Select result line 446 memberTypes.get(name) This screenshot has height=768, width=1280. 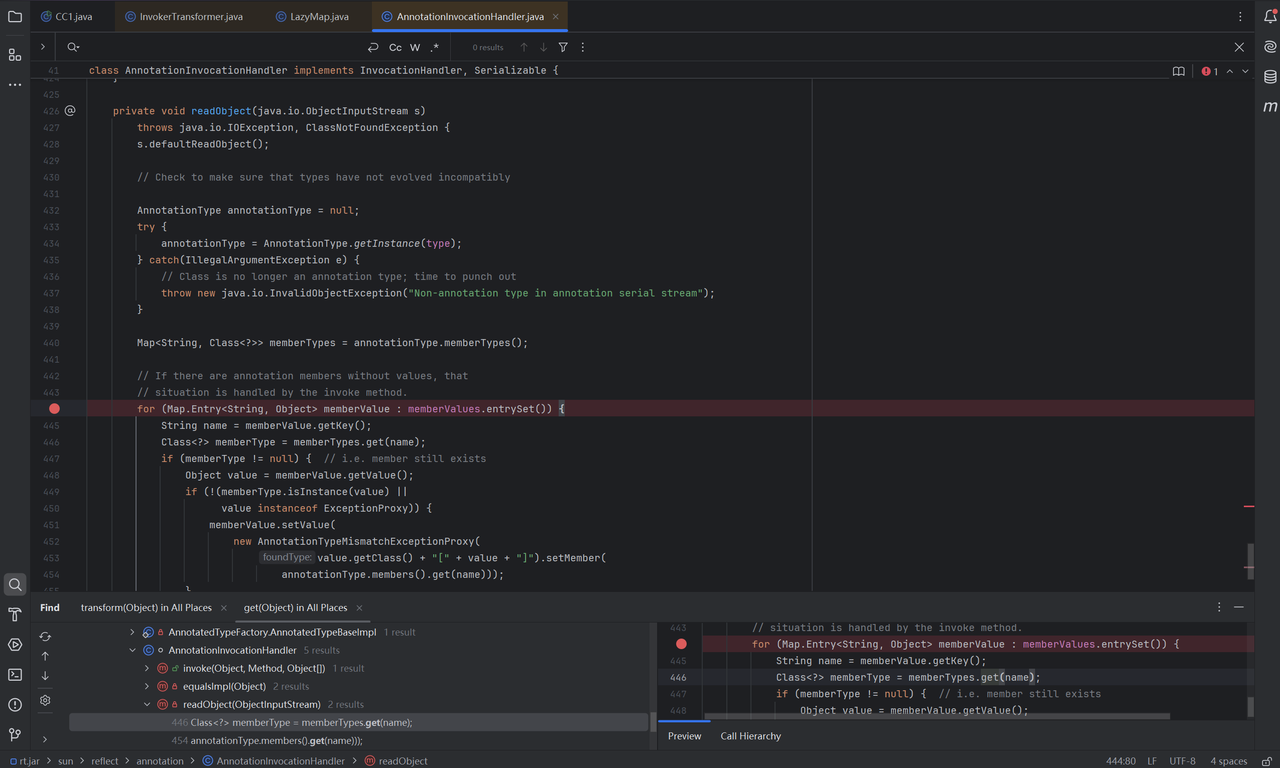[359, 722]
